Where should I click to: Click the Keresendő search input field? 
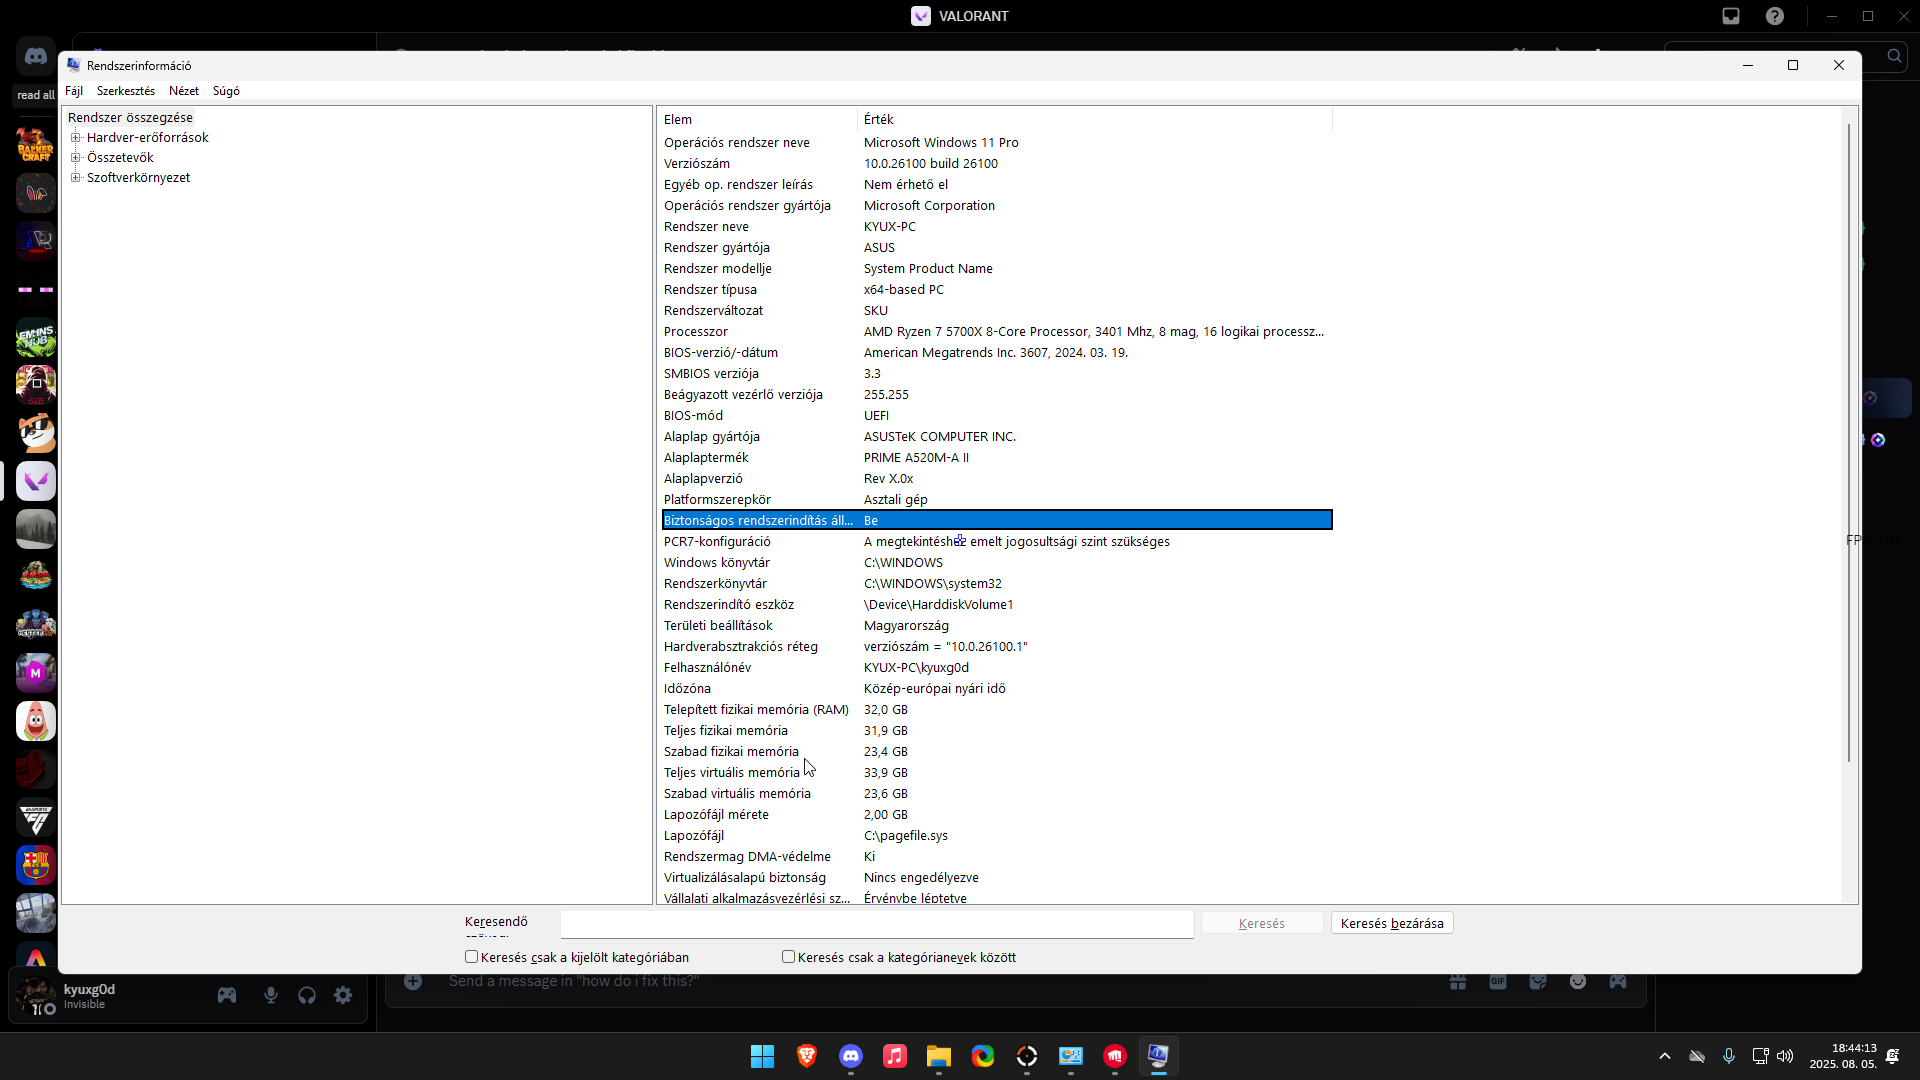877,924
